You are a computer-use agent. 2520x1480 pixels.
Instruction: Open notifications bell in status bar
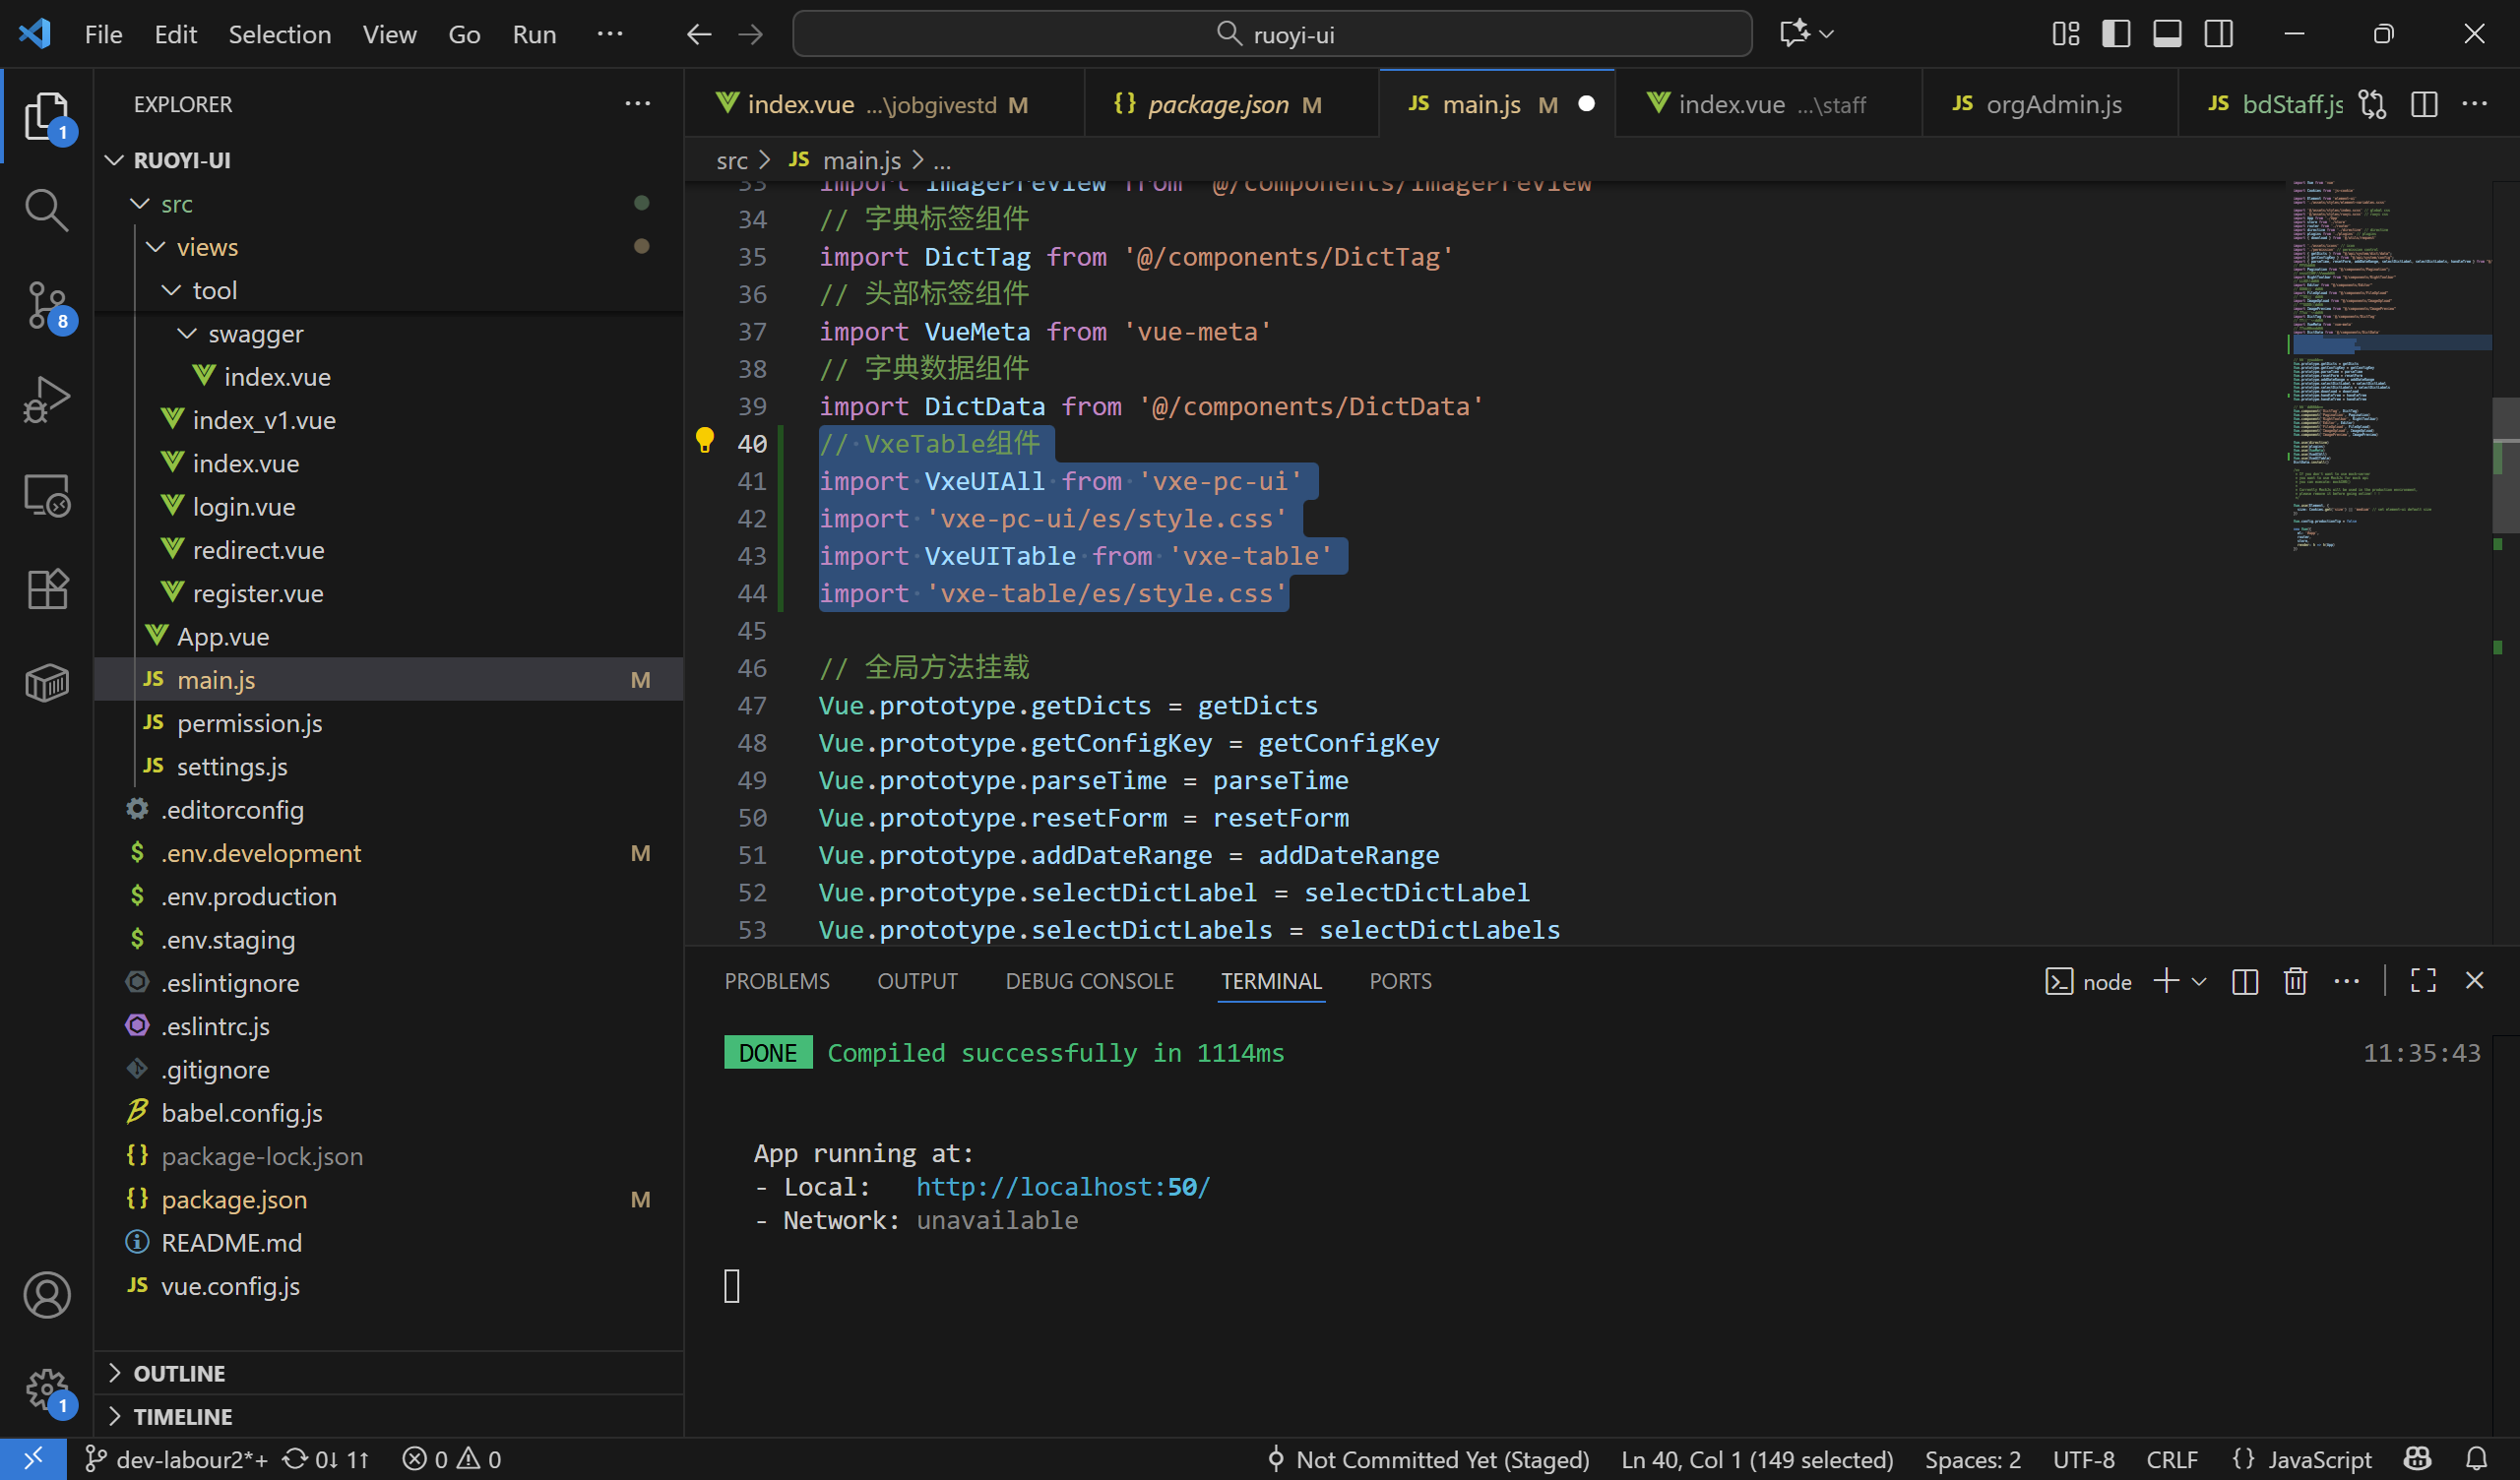[x=2476, y=1459]
